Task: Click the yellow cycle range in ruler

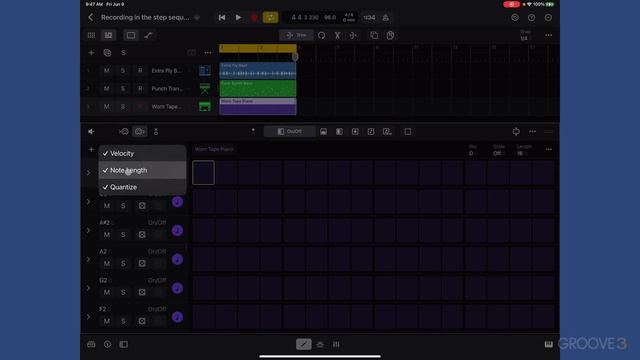Action: (x=258, y=48)
